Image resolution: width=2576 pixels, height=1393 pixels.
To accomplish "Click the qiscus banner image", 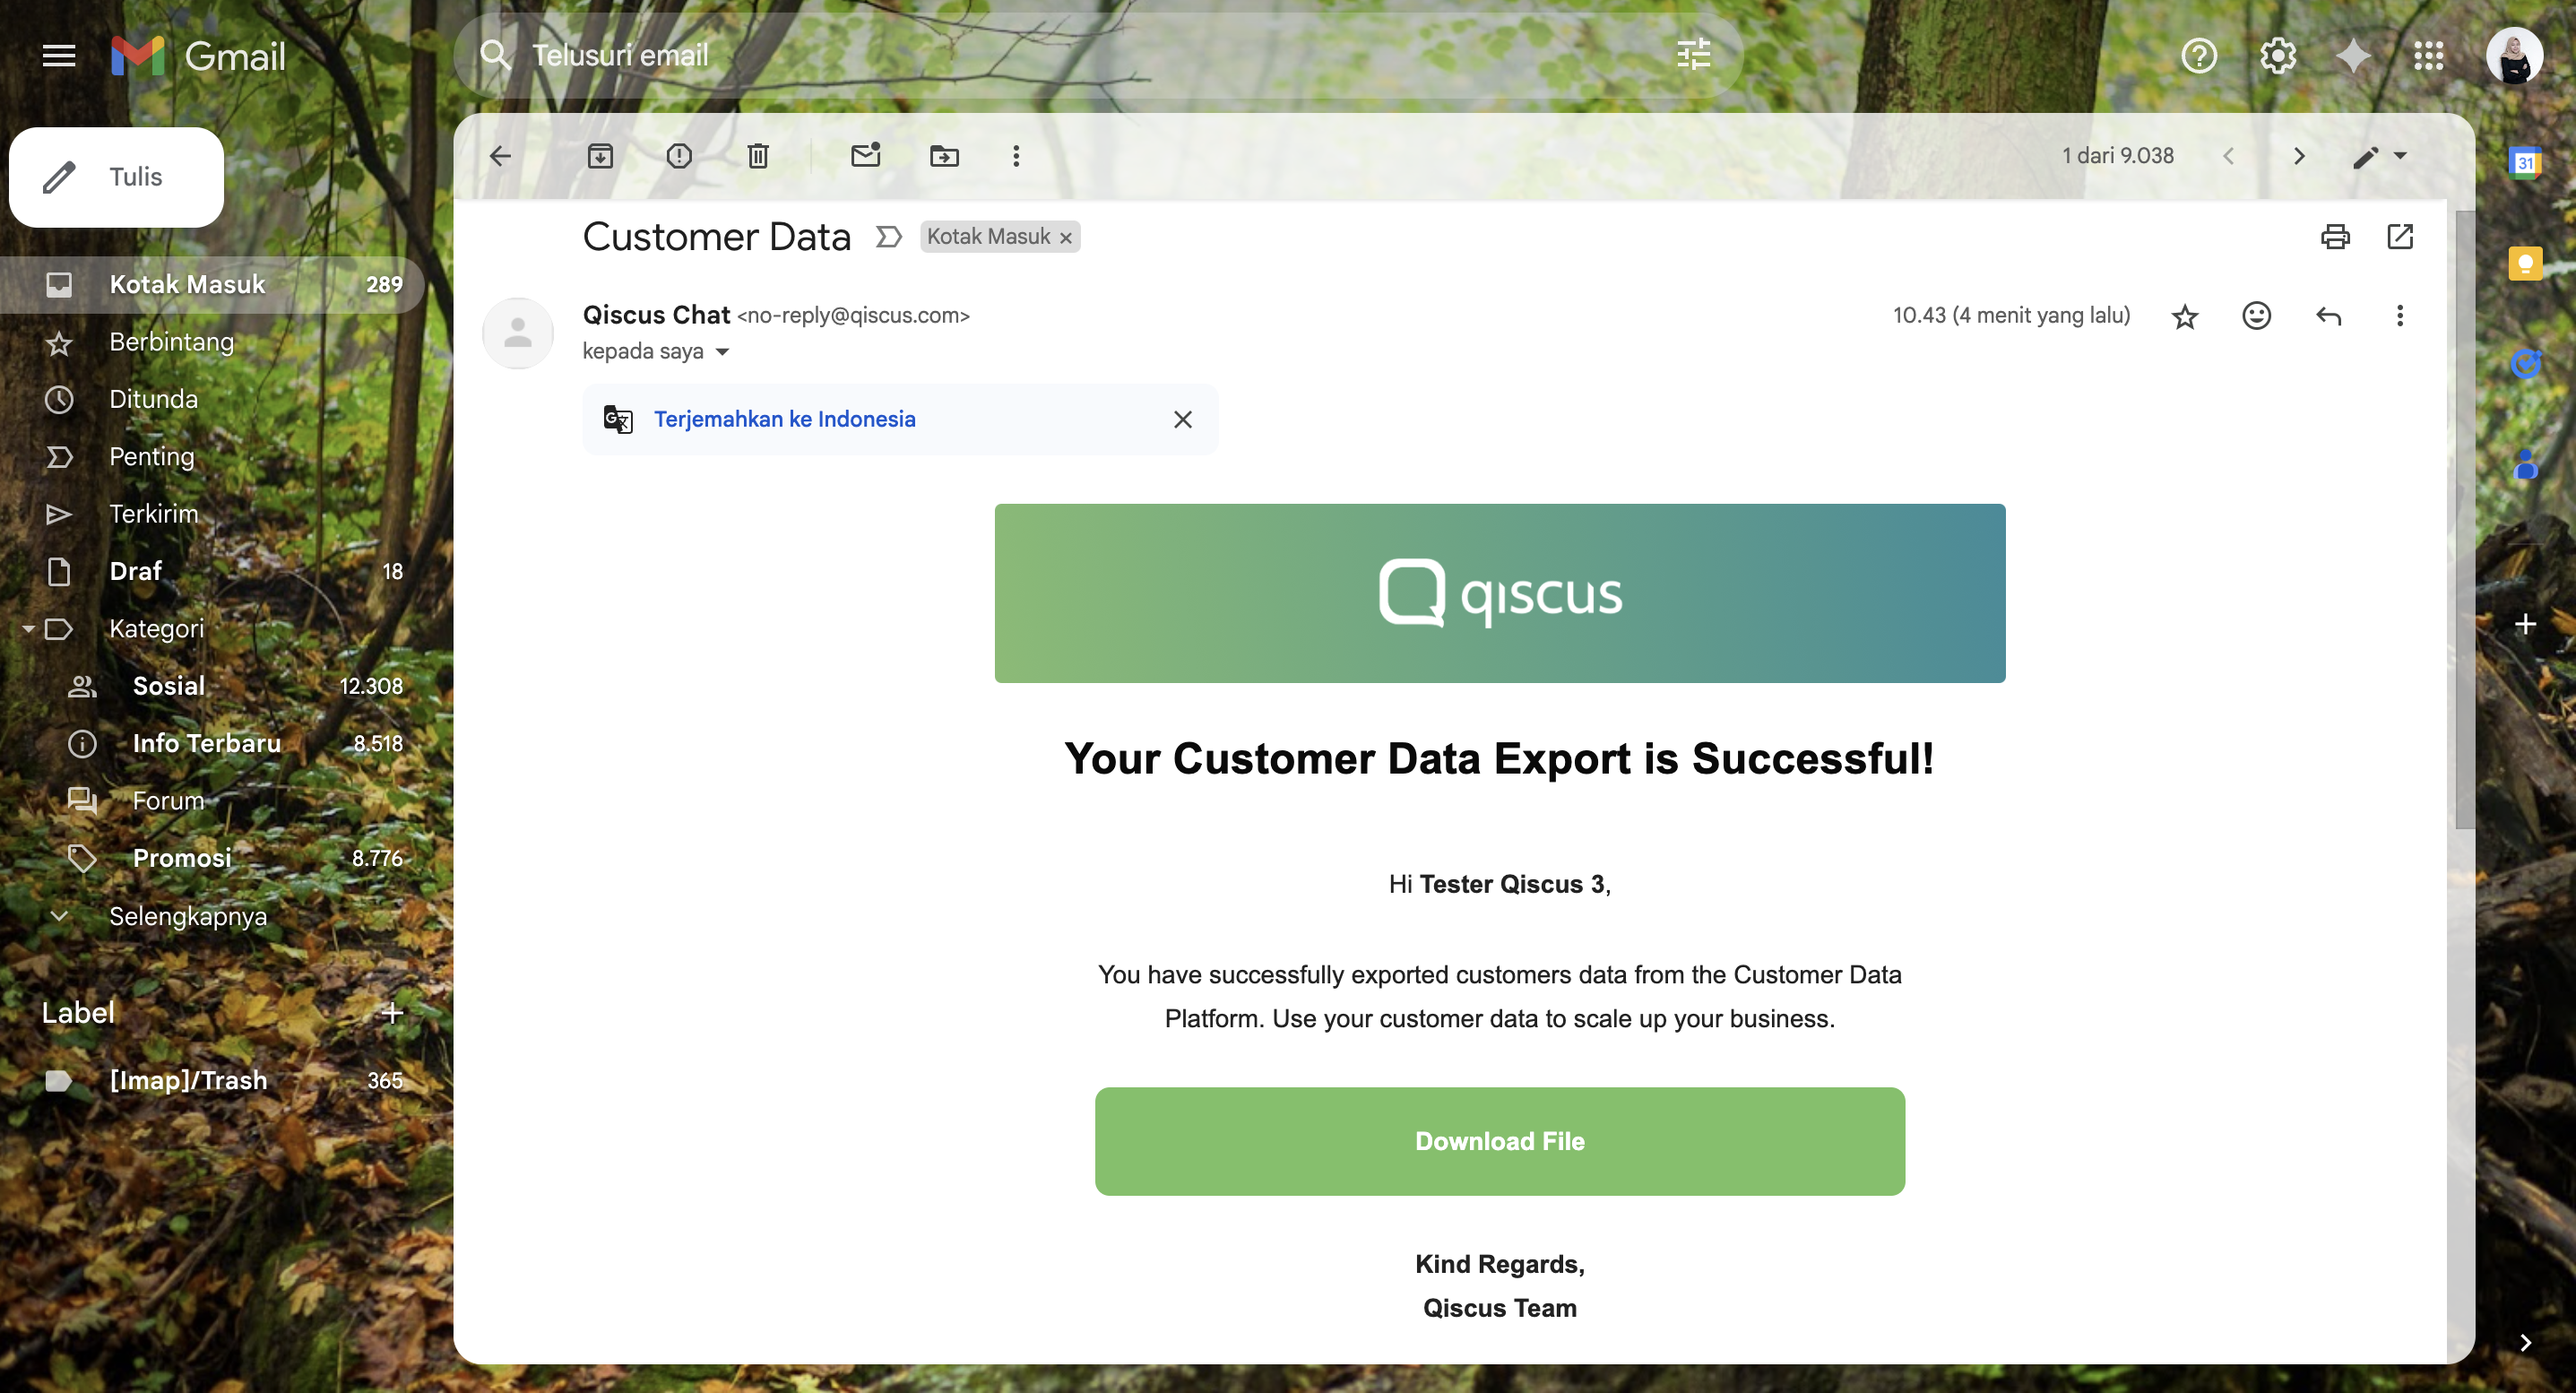I will (x=1500, y=593).
